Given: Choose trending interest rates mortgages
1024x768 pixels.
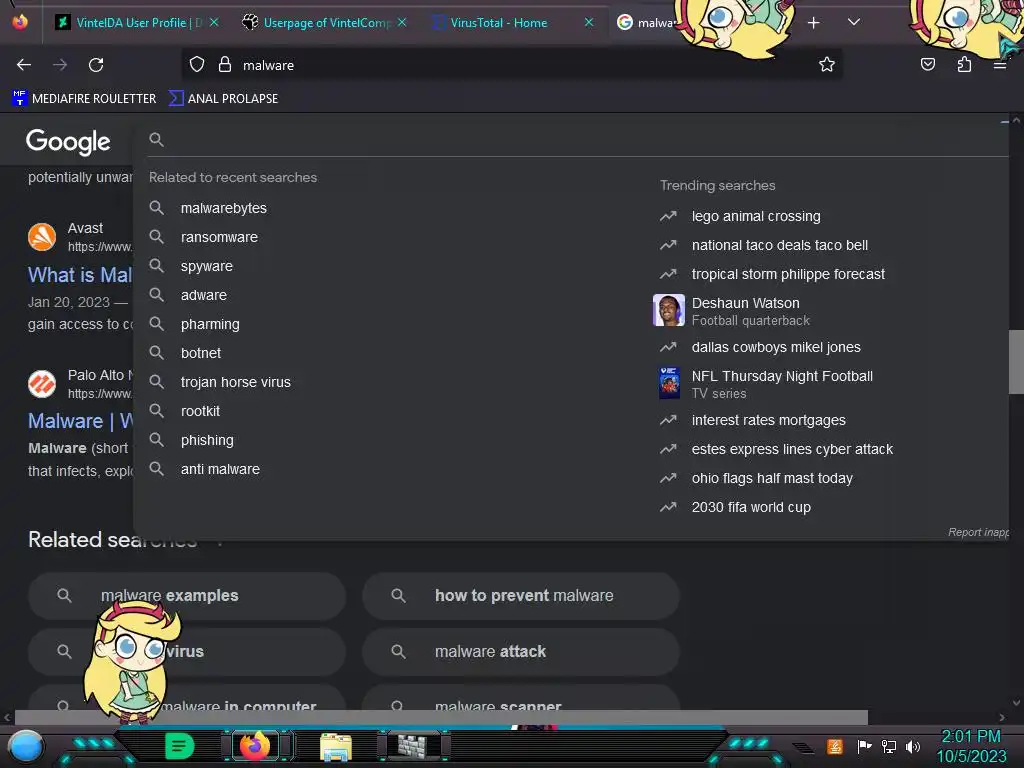Looking at the screenshot, I should pyautogui.click(x=768, y=421).
